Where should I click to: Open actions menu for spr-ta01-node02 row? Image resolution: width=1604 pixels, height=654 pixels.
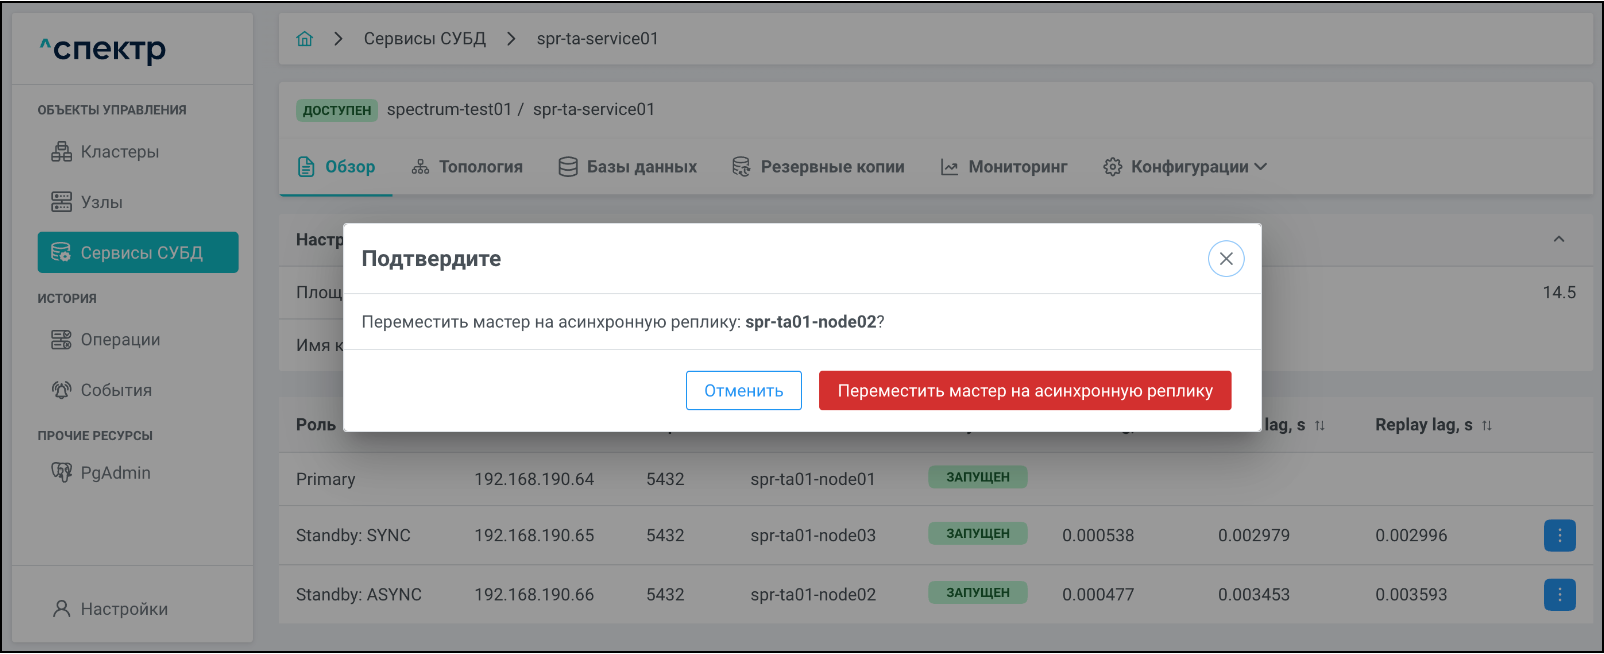1559,595
